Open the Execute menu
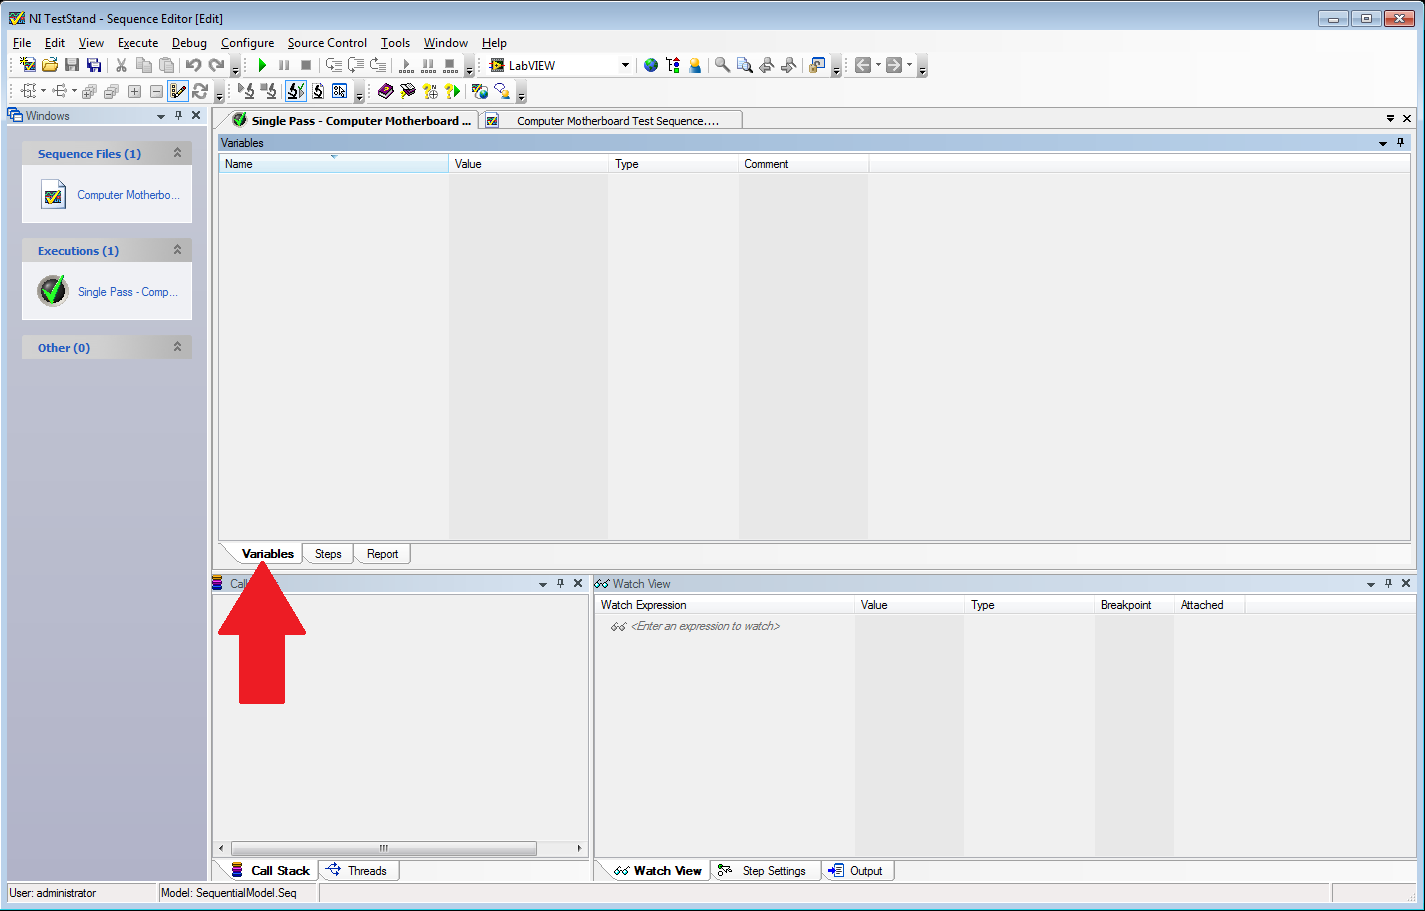1425x911 pixels. pyautogui.click(x=138, y=43)
